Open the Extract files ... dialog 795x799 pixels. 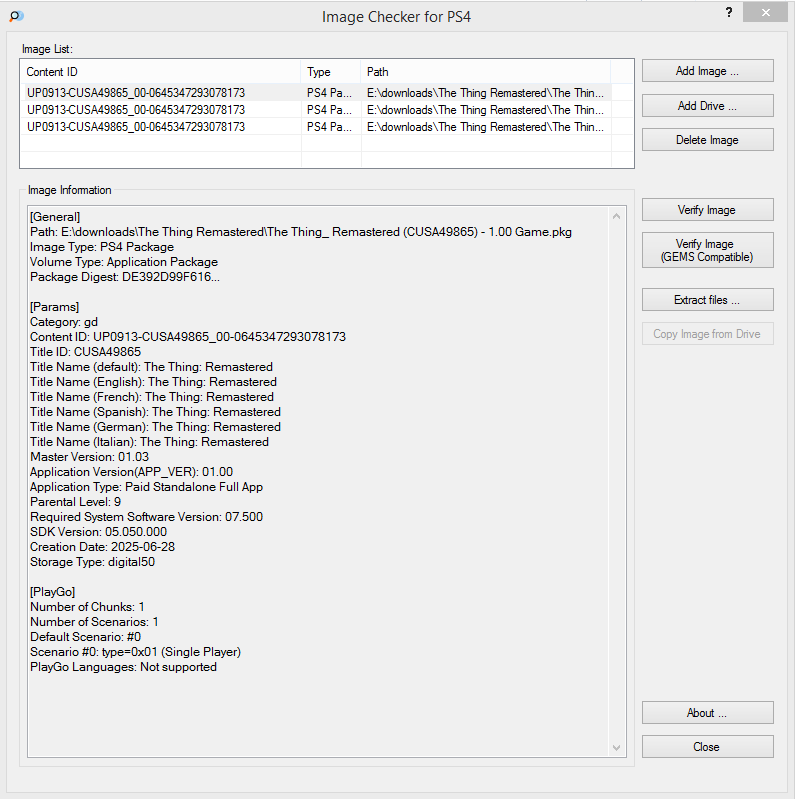tap(707, 300)
